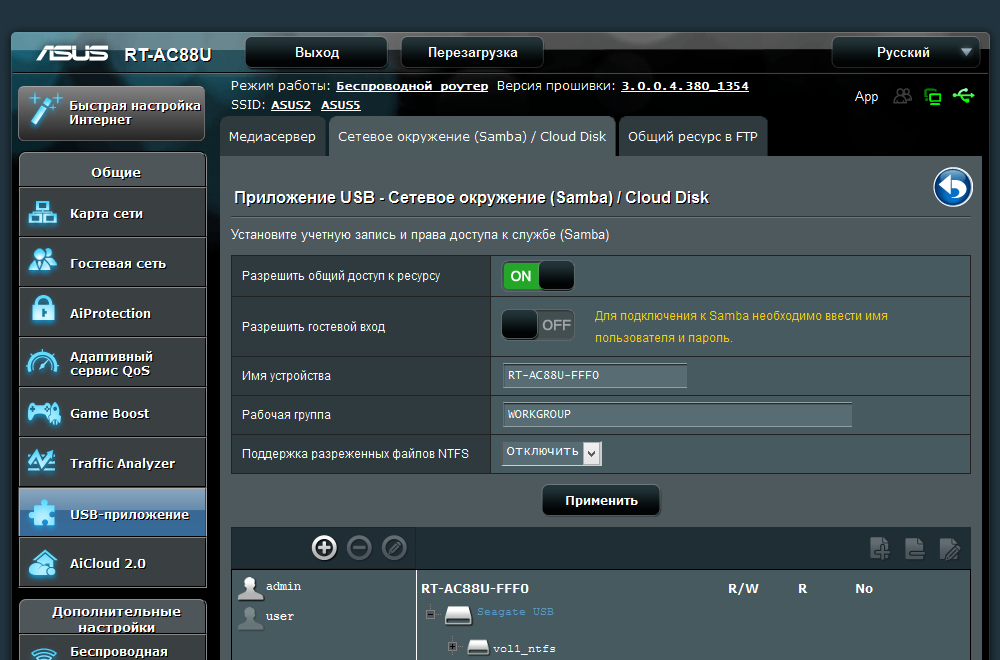1000x660 pixels.
Task: Switch to the Samba / Cloud Disk tab
Action: 472,136
